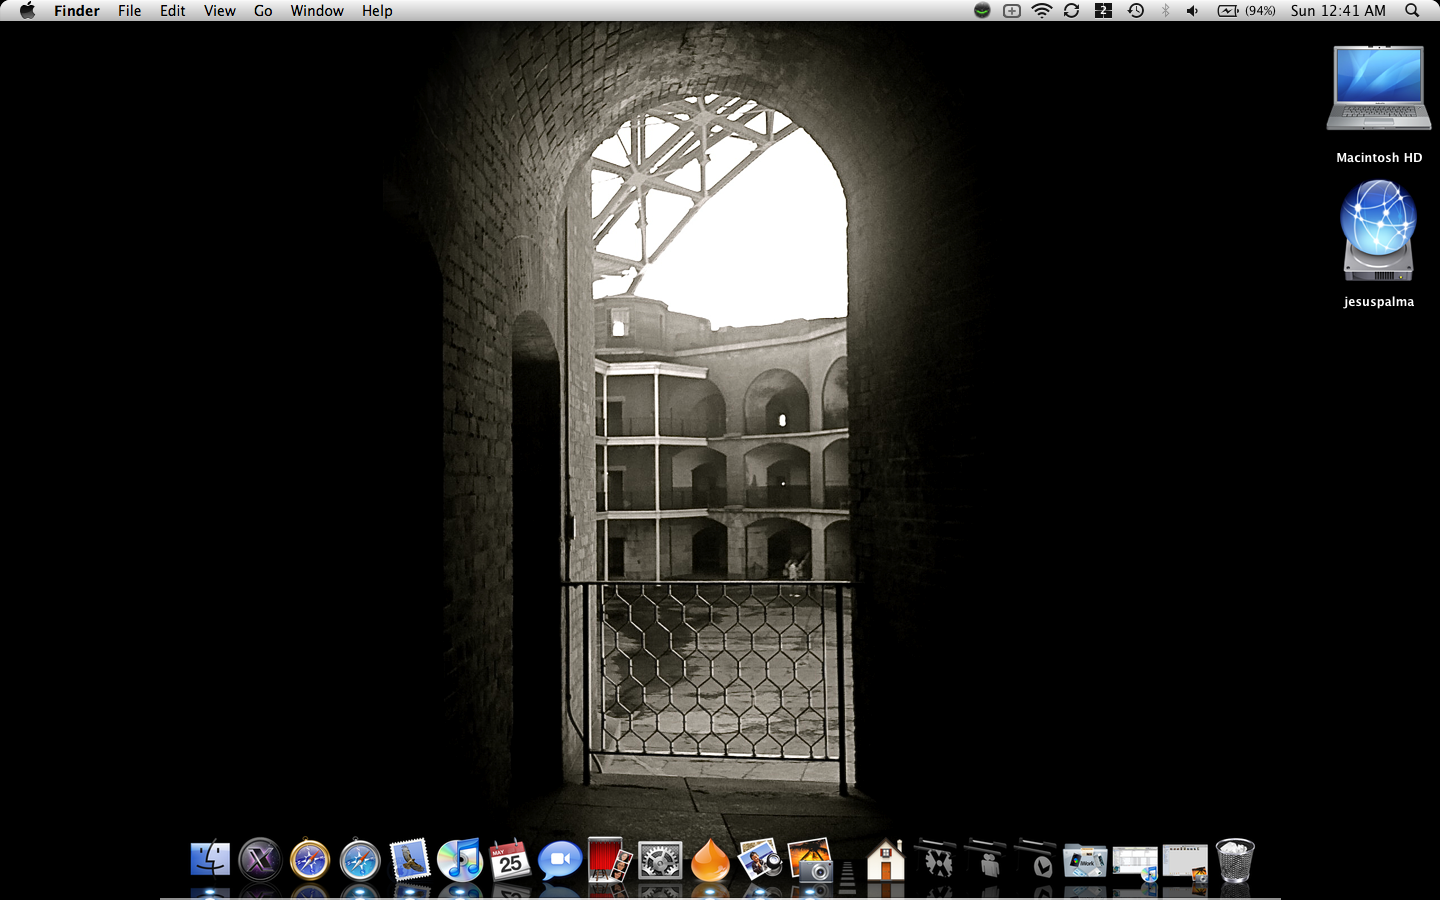Open Preview from the Dock

point(760,860)
